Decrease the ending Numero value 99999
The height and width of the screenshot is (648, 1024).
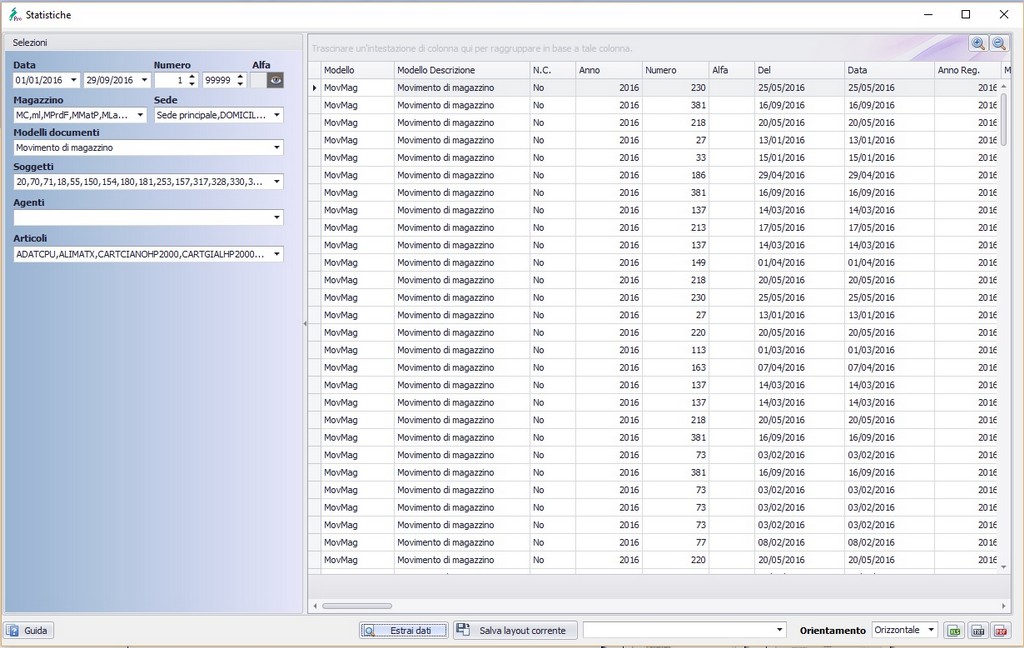coord(240,84)
